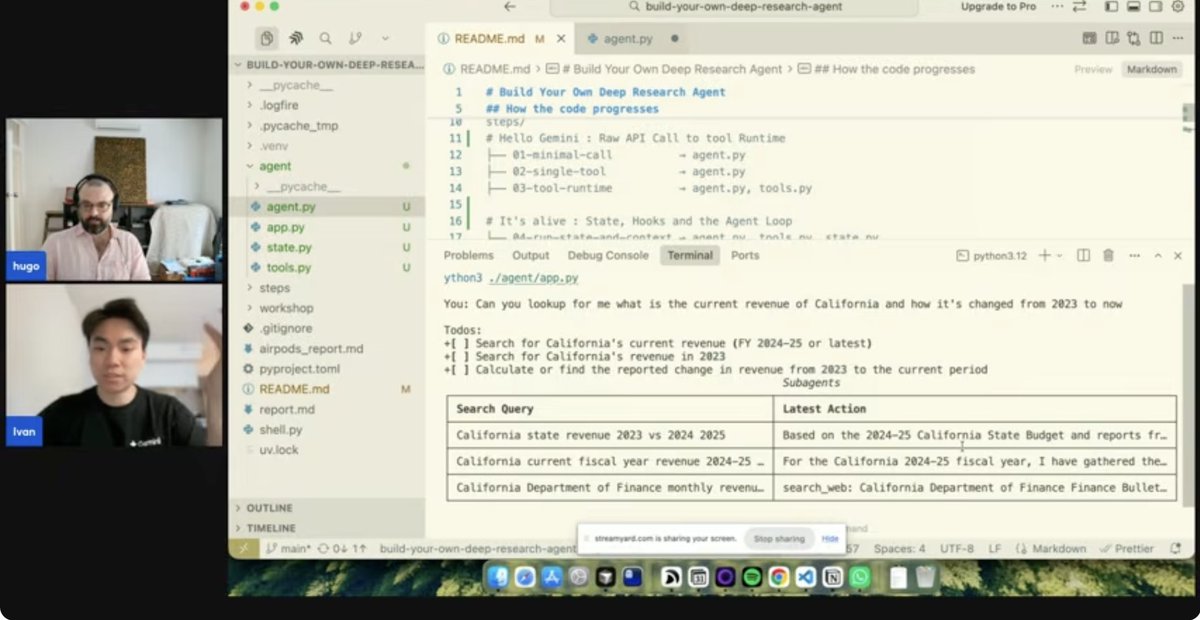1200x620 pixels.
Task: Open more editor actions ellipsis
Action: point(1178,38)
